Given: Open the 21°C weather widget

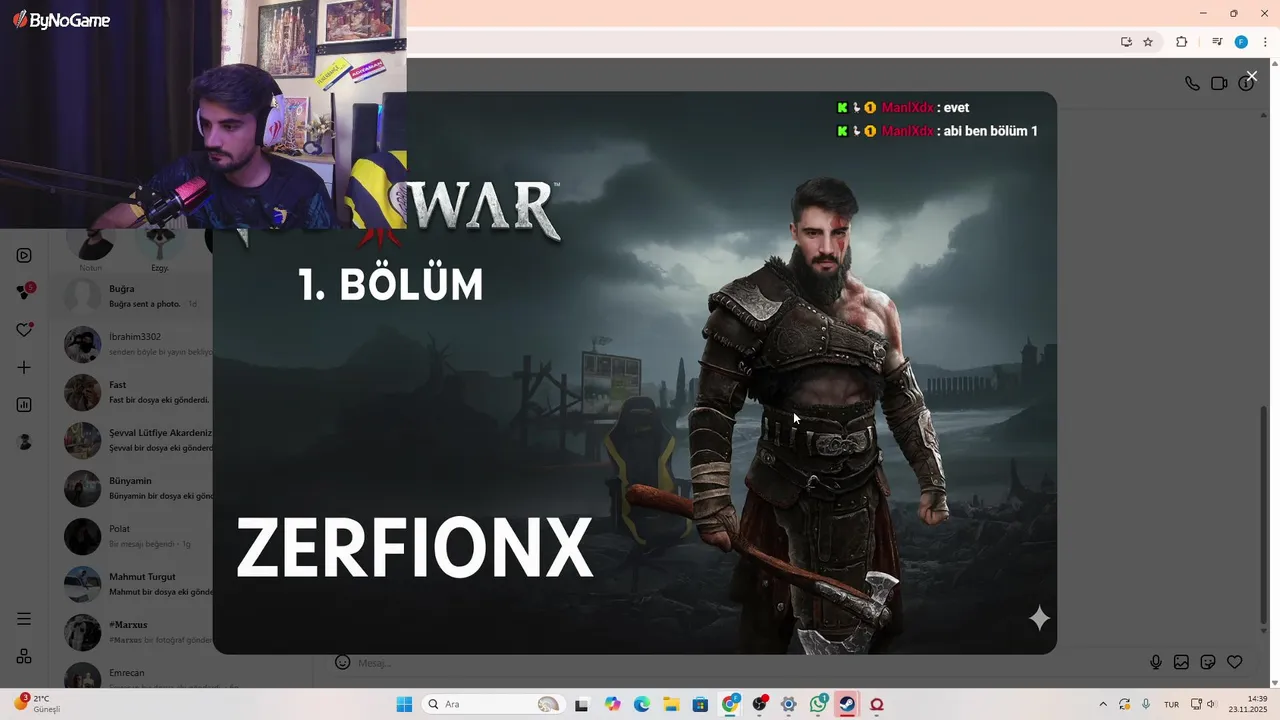Looking at the screenshot, I should pos(38,704).
